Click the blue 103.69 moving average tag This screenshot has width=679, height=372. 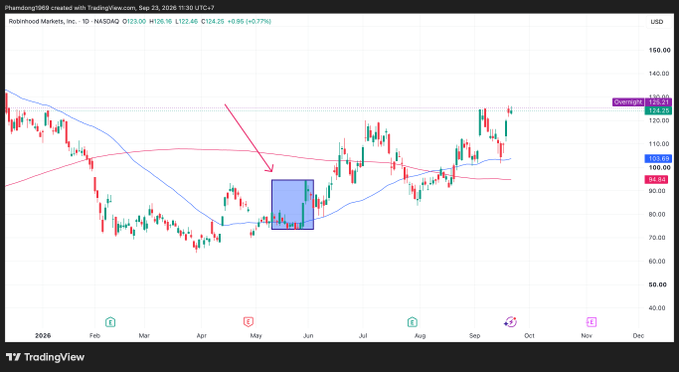[x=659, y=159]
